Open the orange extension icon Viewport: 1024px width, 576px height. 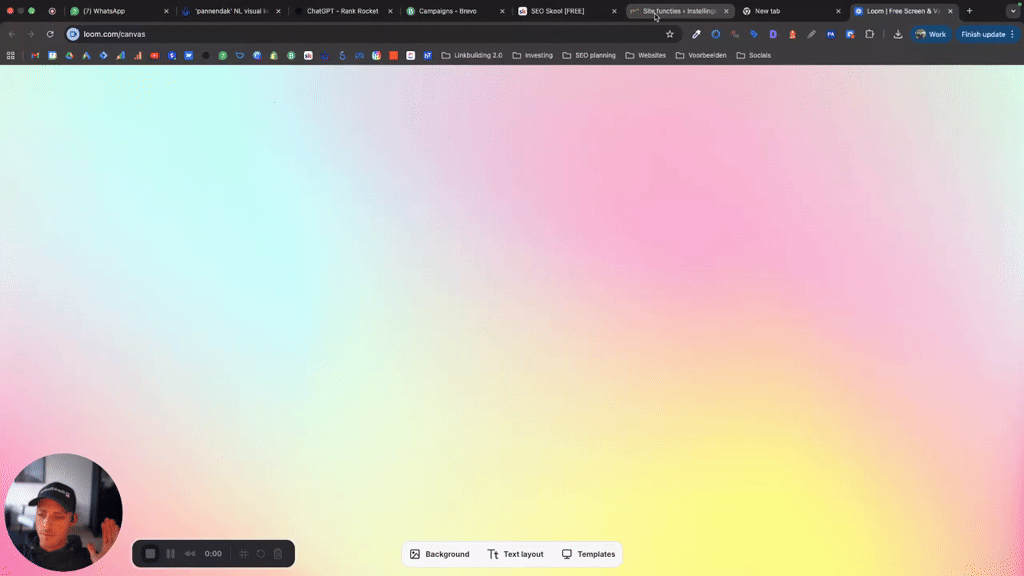[x=792, y=34]
